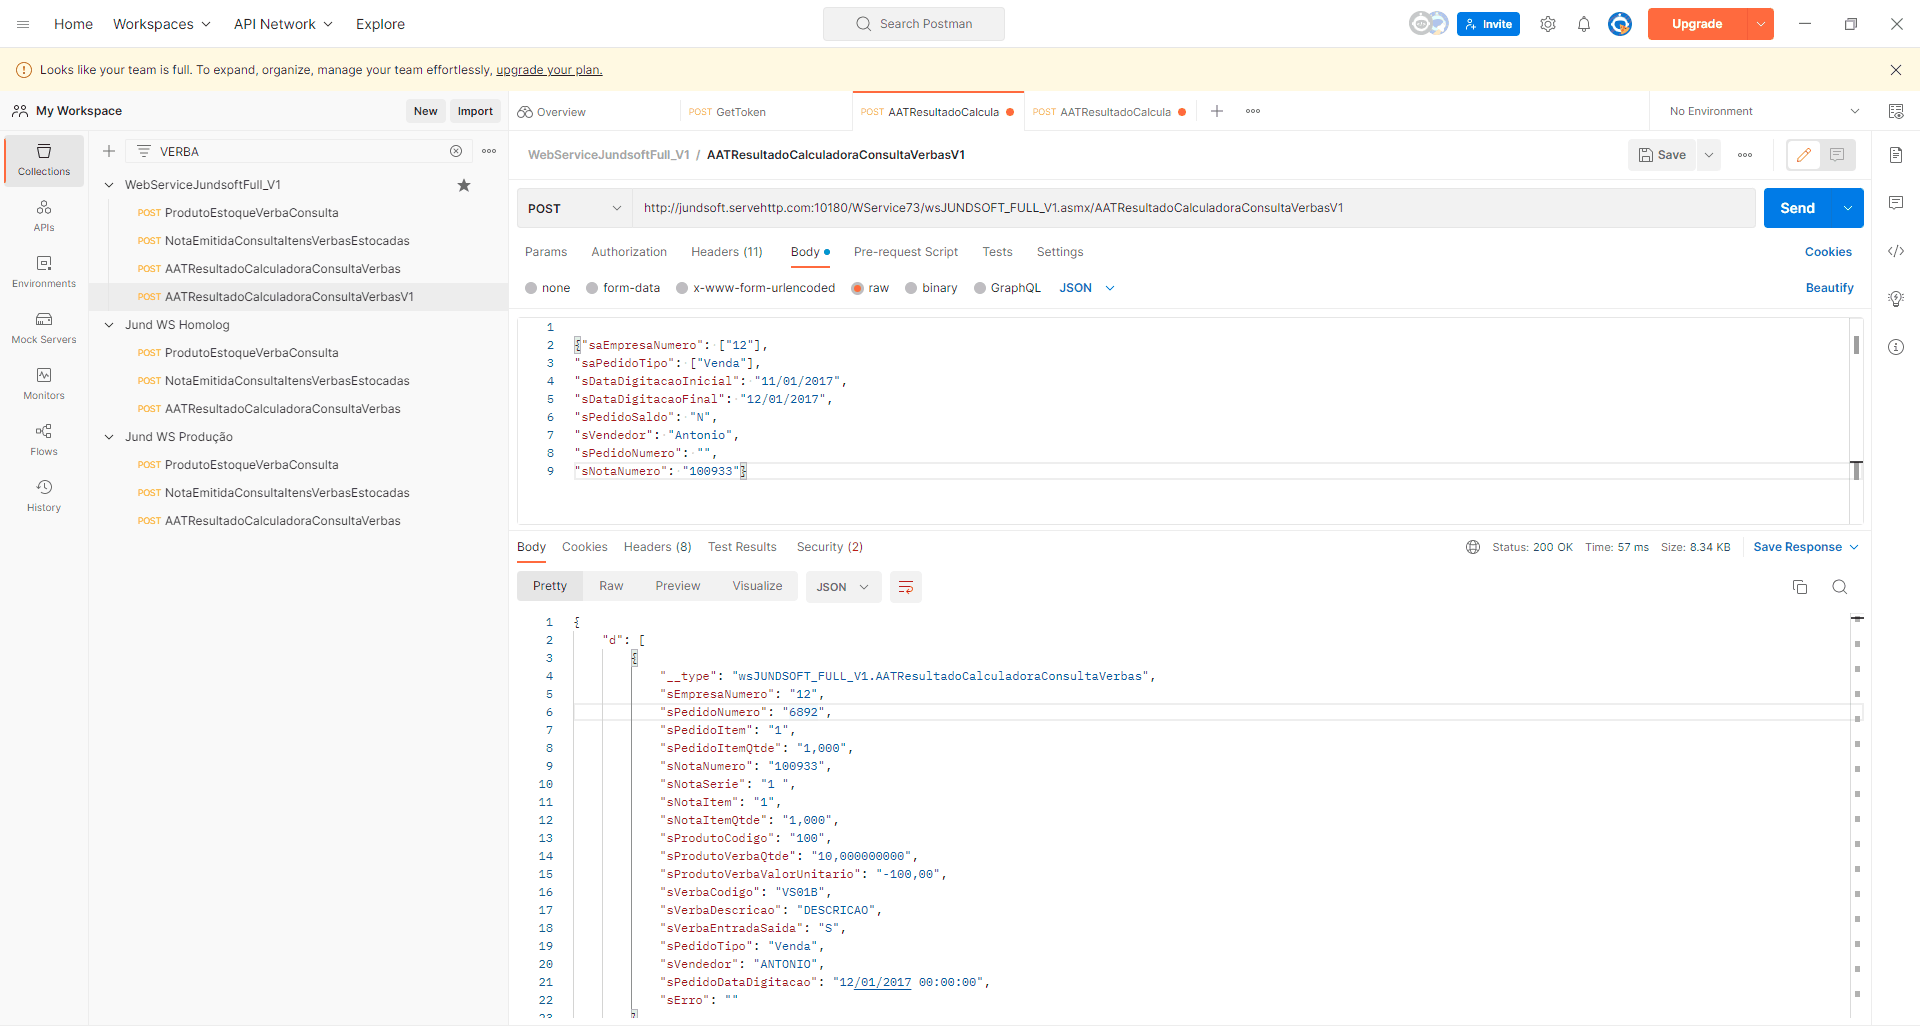
Task: Open Postman settings gear icon
Action: point(1548,24)
